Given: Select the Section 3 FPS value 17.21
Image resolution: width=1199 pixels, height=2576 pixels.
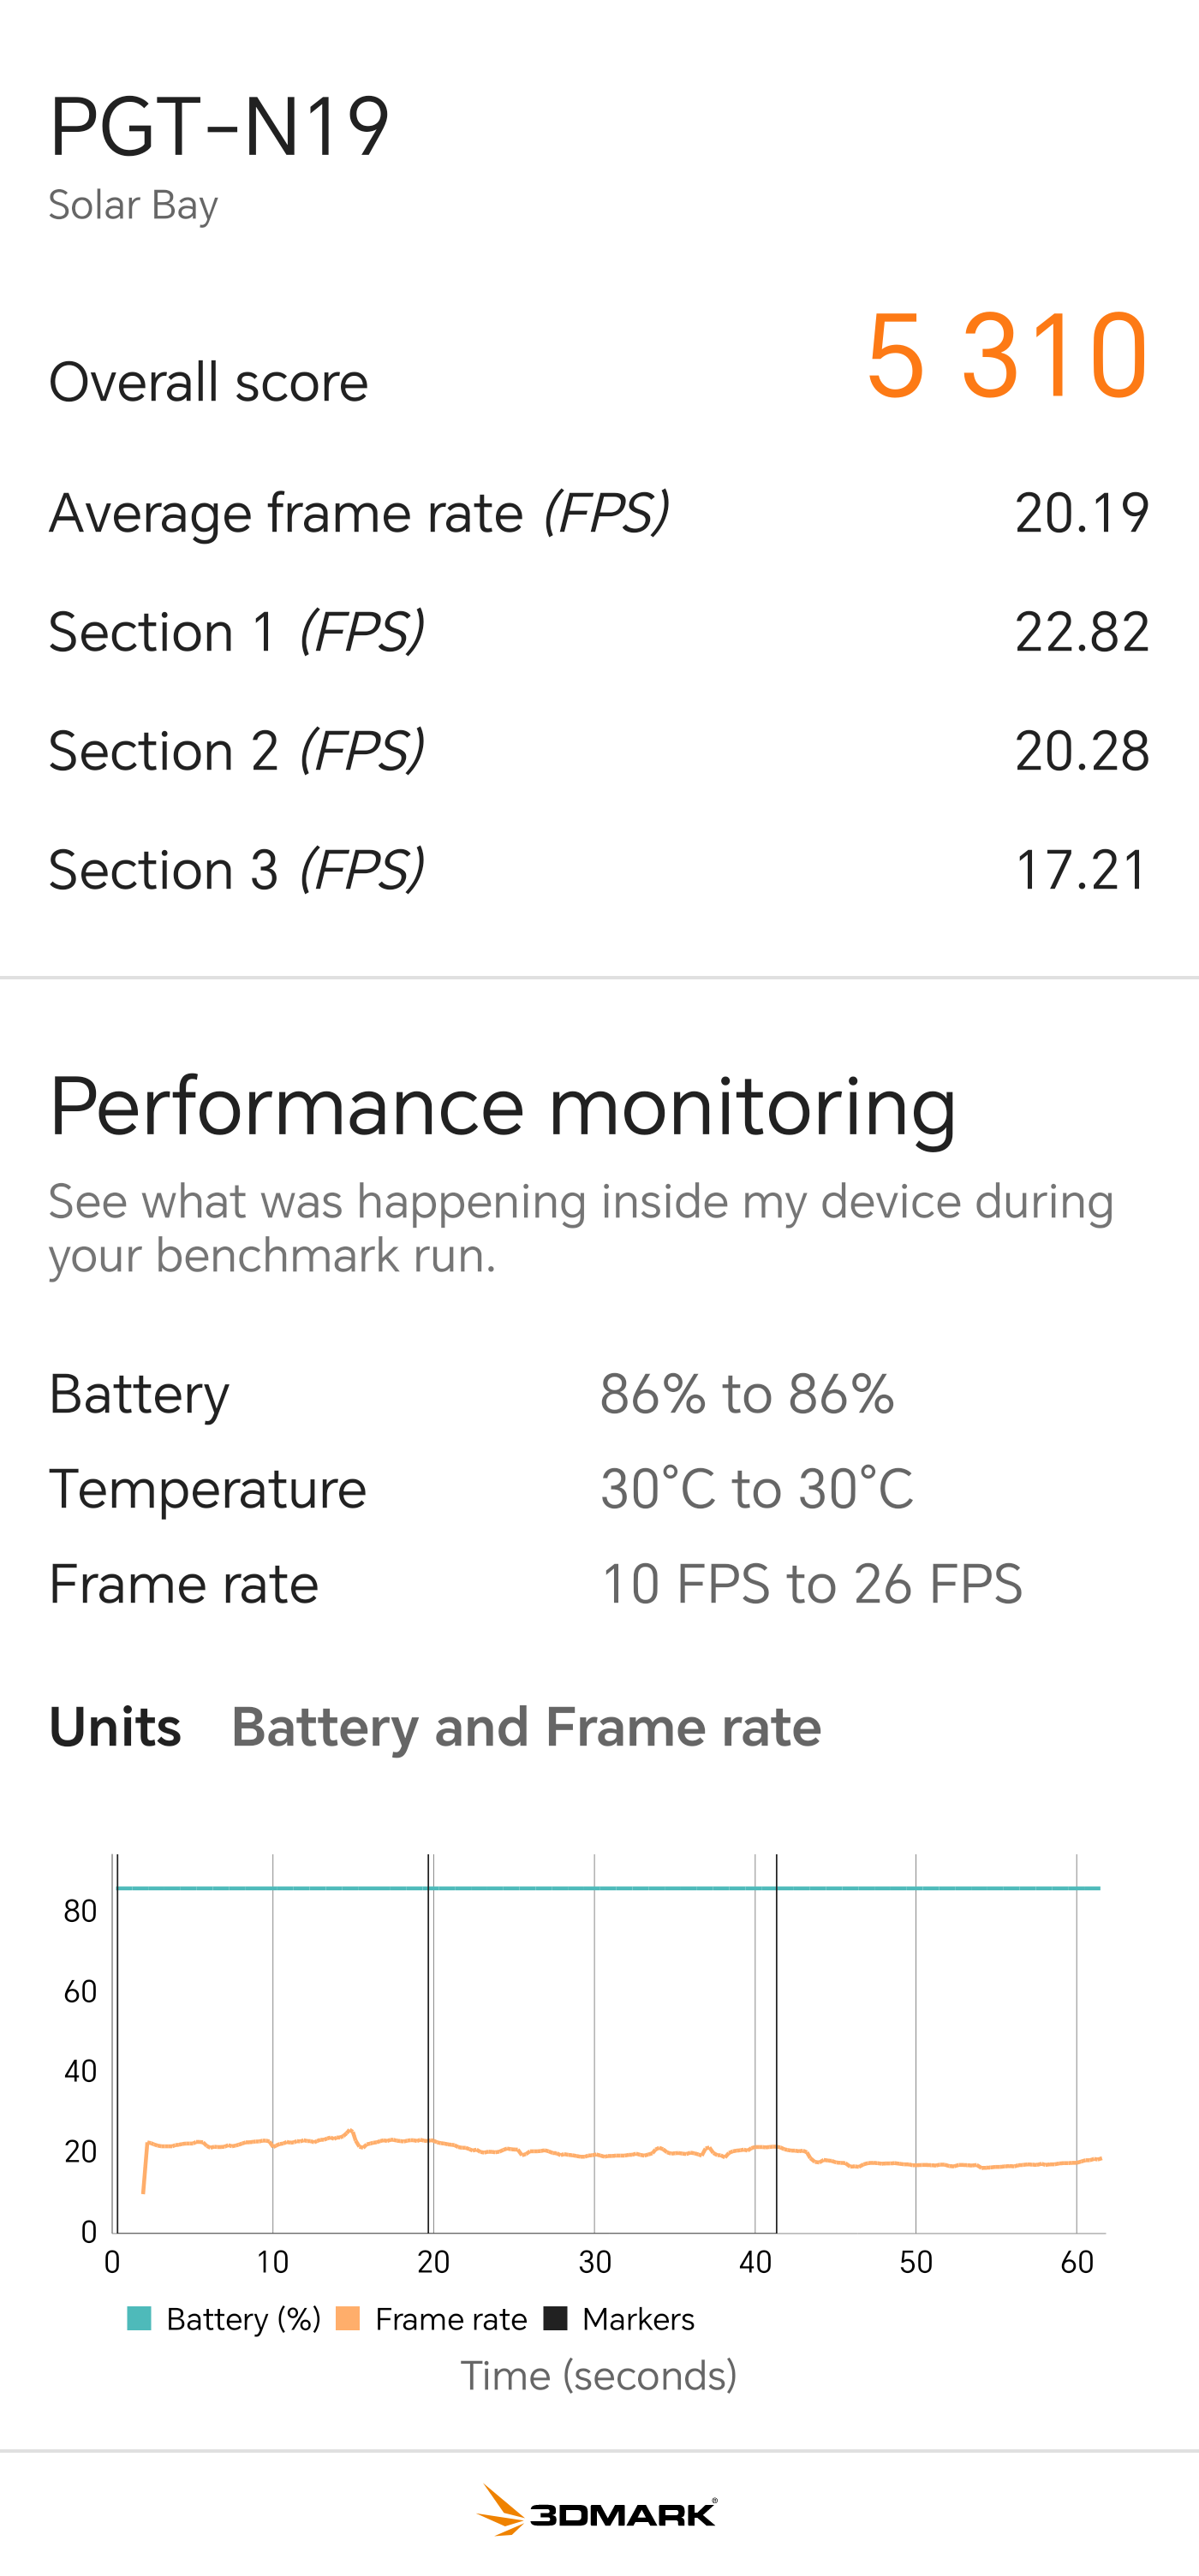Looking at the screenshot, I should click(1081, 869).
